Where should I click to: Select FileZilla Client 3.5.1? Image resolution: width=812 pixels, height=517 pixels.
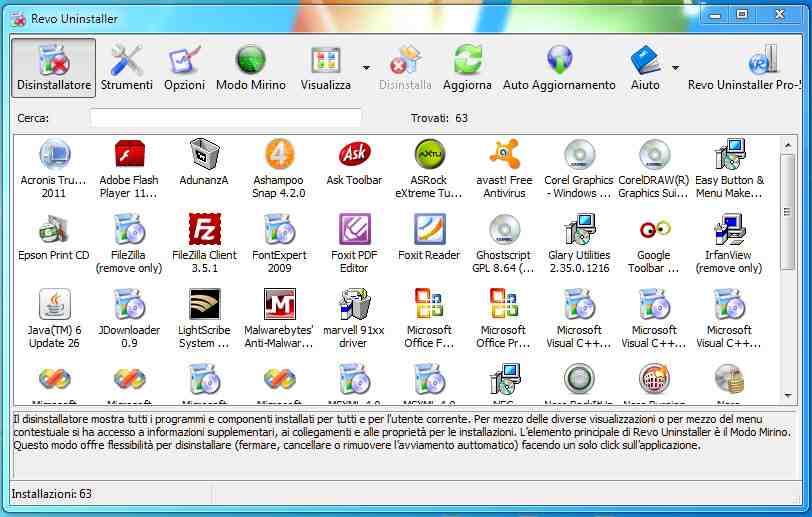[204, 244]
